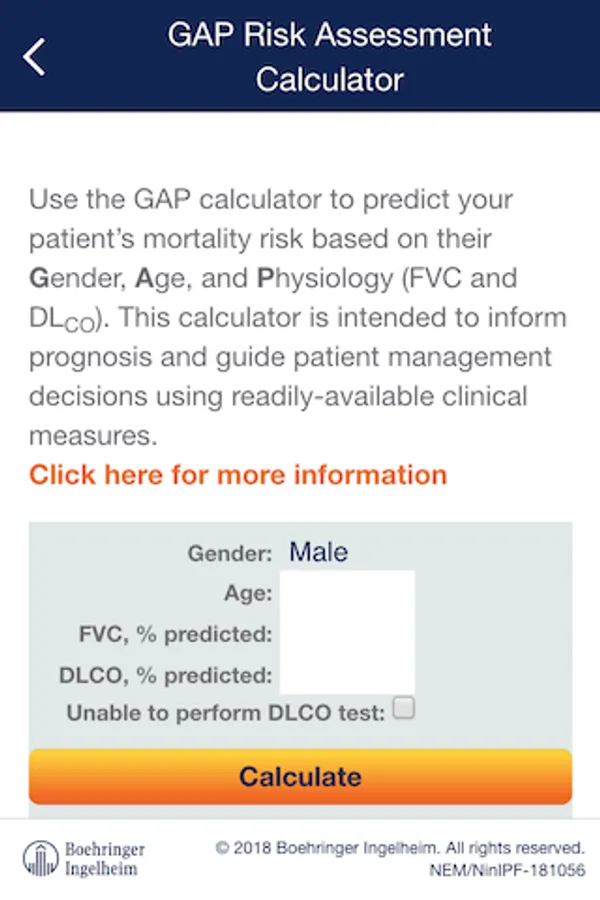Open the Click here for more information link
The width and height of the screenshot is (600, 900).
238,475
